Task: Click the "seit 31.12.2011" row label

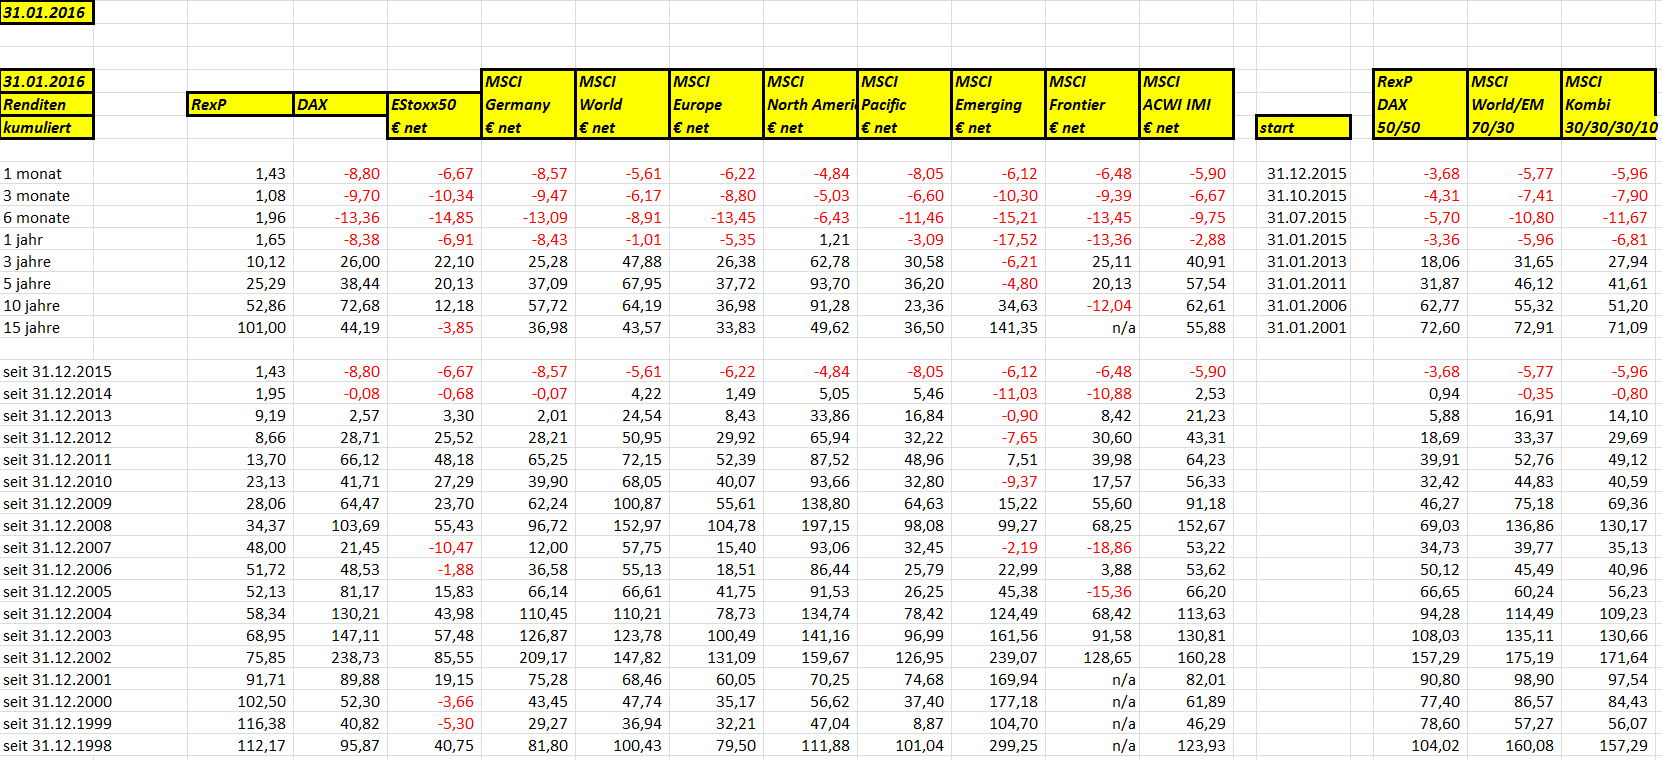Action: (x=57, y=460)
